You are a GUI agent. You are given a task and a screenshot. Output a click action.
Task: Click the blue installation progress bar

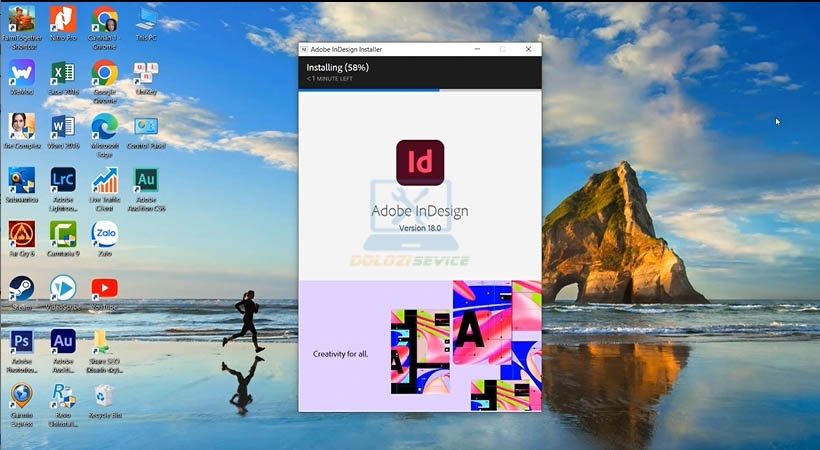369,90
